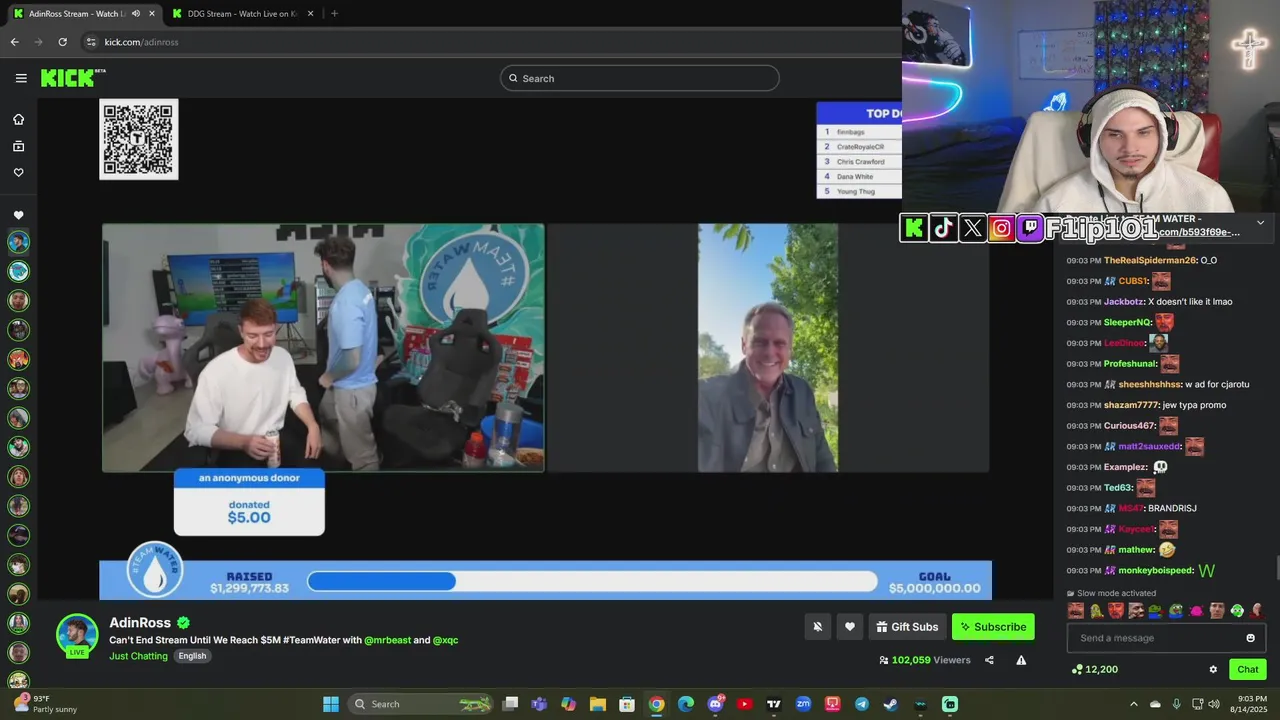Viewport: 1280px width, 720px height.
Task: Open Discord from the taskbar
Action: pos(715,704)
